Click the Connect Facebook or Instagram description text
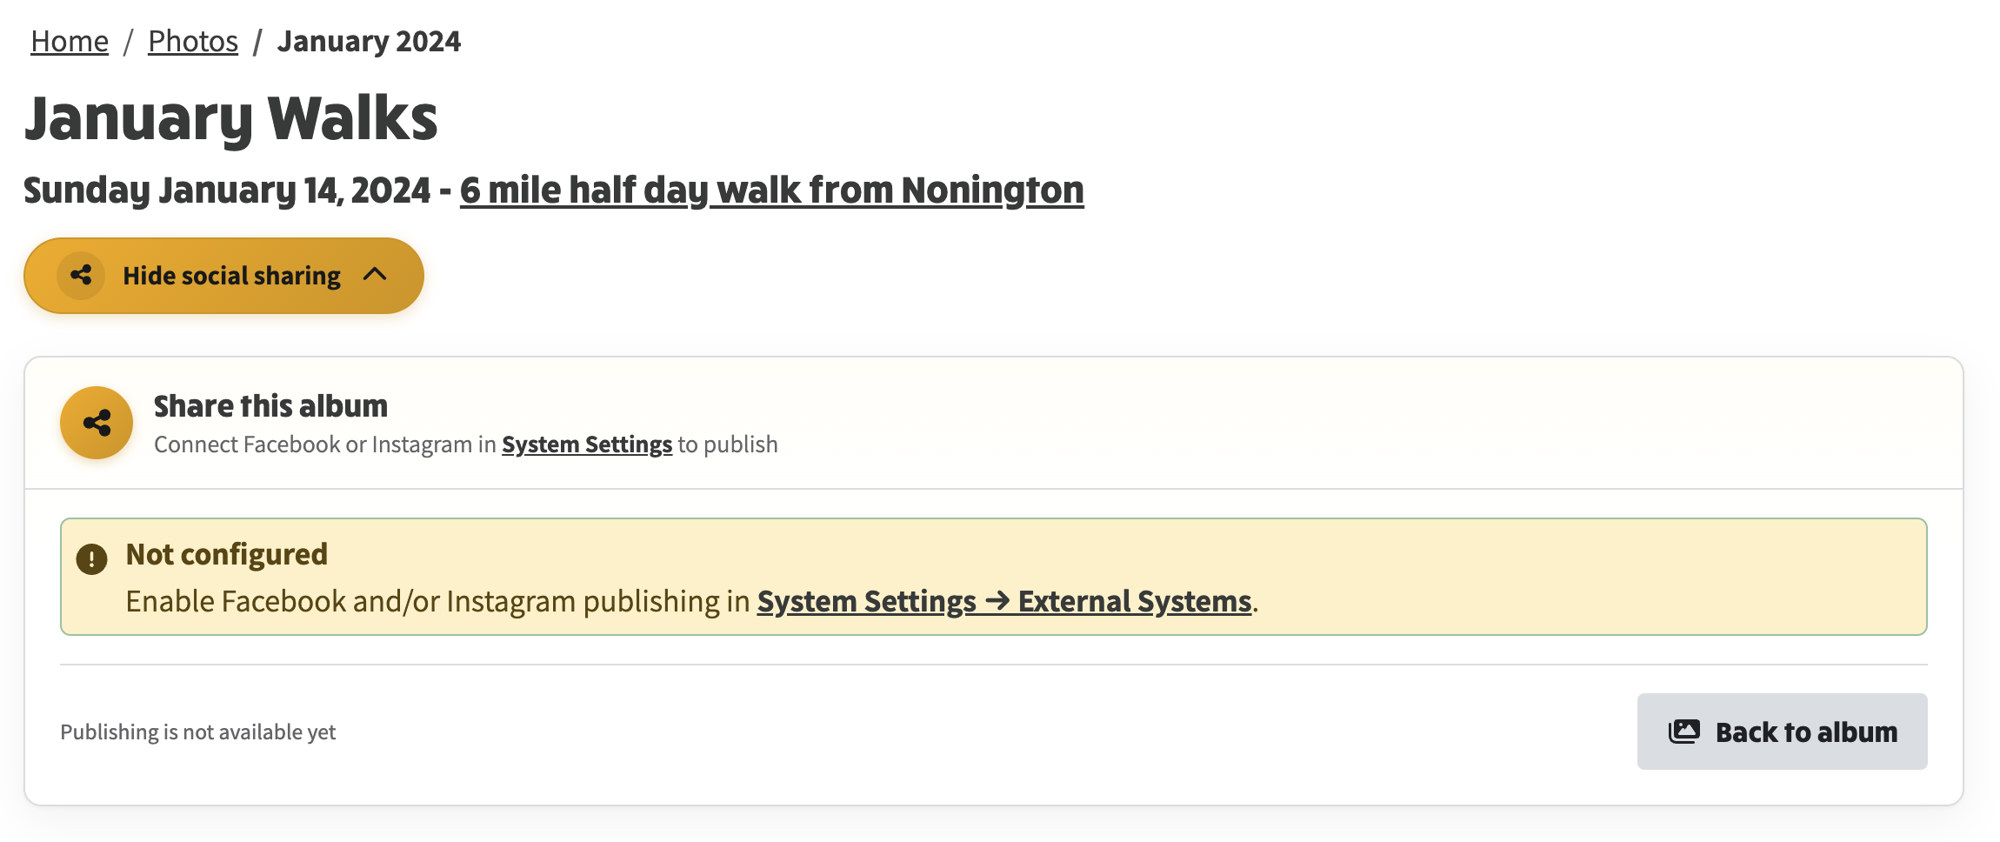2000x842 pixels. pos(325,444)
